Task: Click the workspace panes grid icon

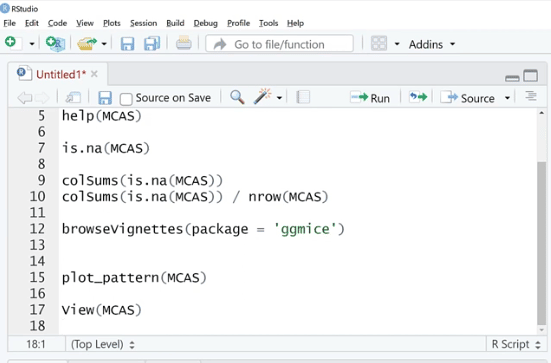Action: click(379, 44)
